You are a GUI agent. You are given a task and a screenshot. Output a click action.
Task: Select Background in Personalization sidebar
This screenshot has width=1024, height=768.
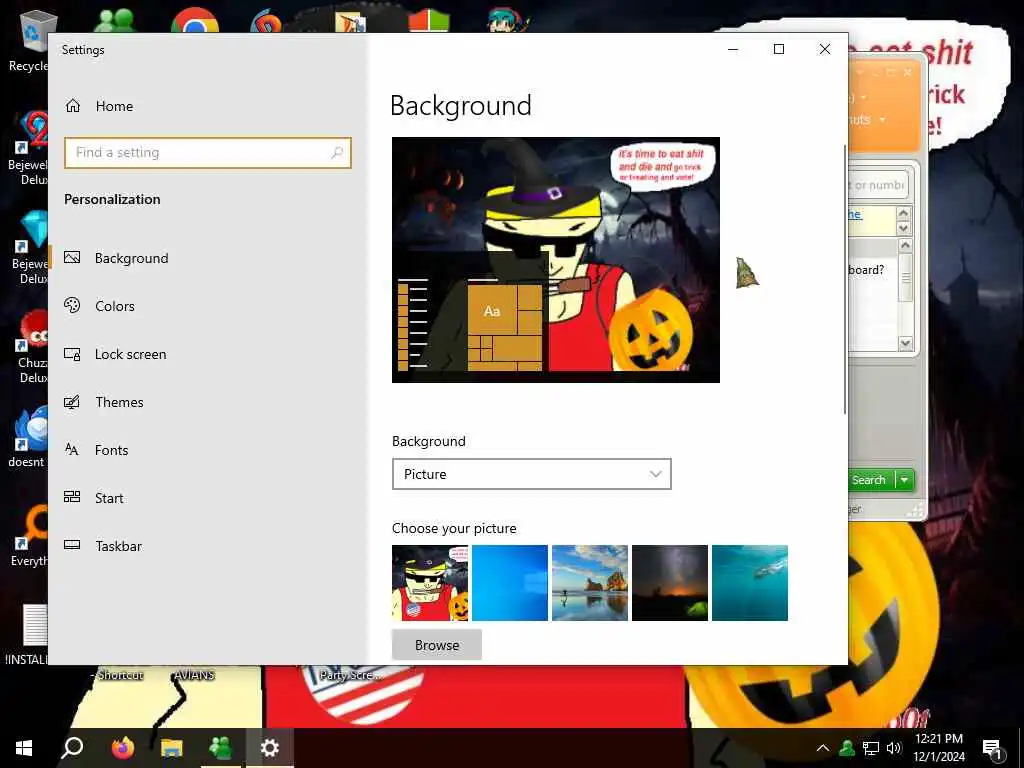pyautogui.click(x=131, y=258)
